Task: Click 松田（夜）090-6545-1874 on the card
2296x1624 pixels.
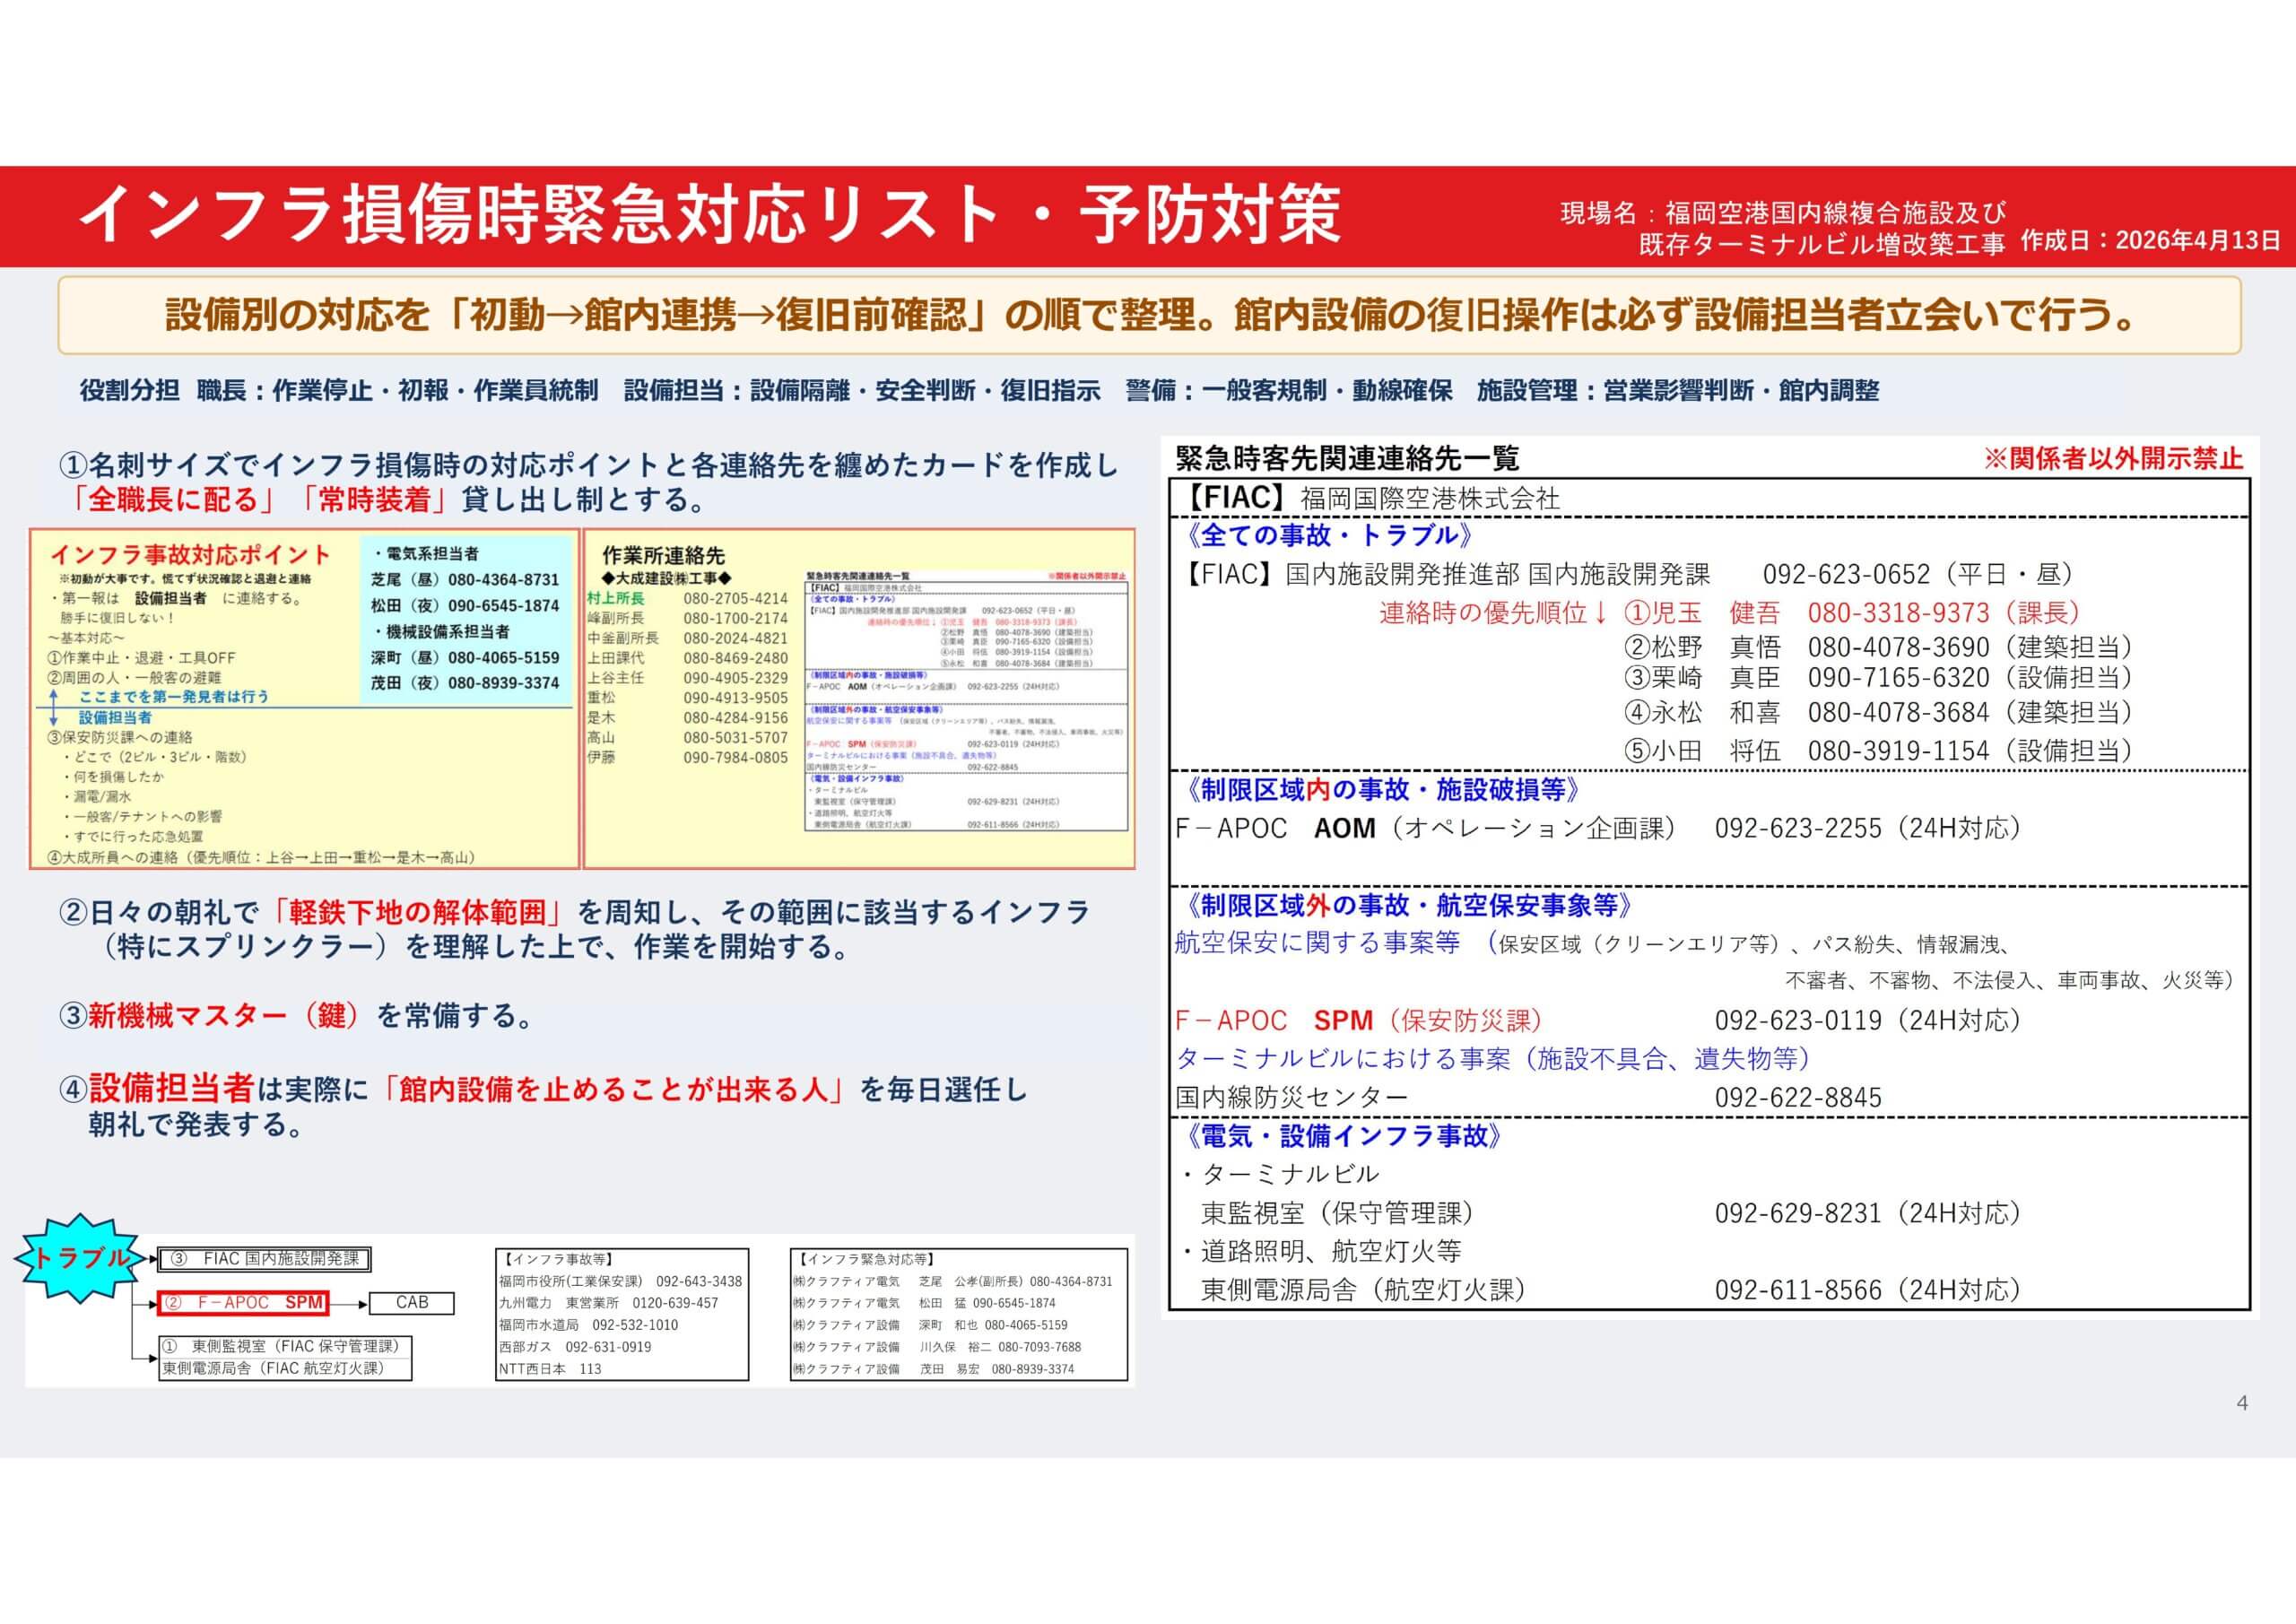Action: pyautogui.click(x=465, y=605)
